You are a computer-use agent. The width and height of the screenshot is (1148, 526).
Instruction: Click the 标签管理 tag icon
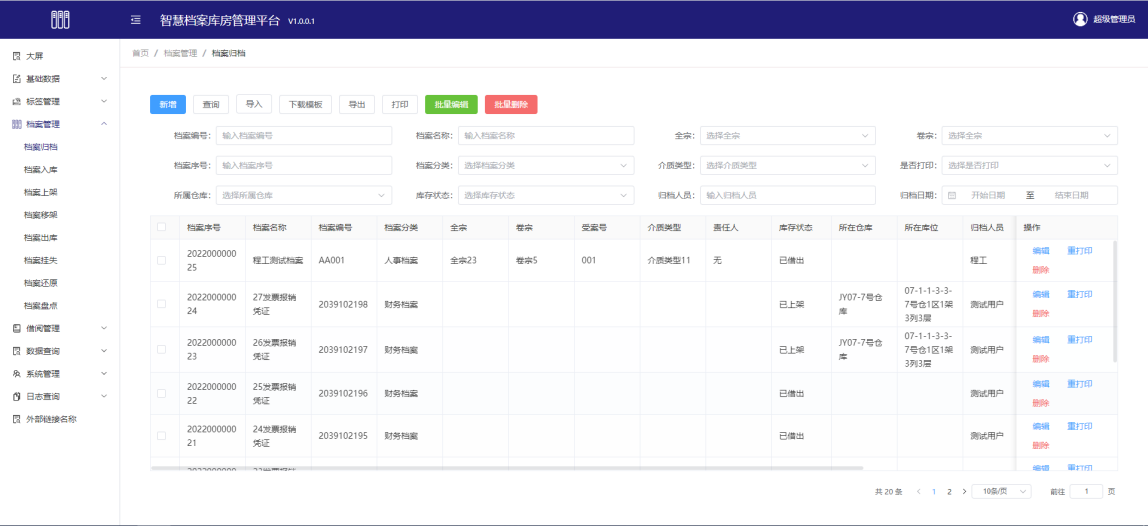[x=16, y=102]
